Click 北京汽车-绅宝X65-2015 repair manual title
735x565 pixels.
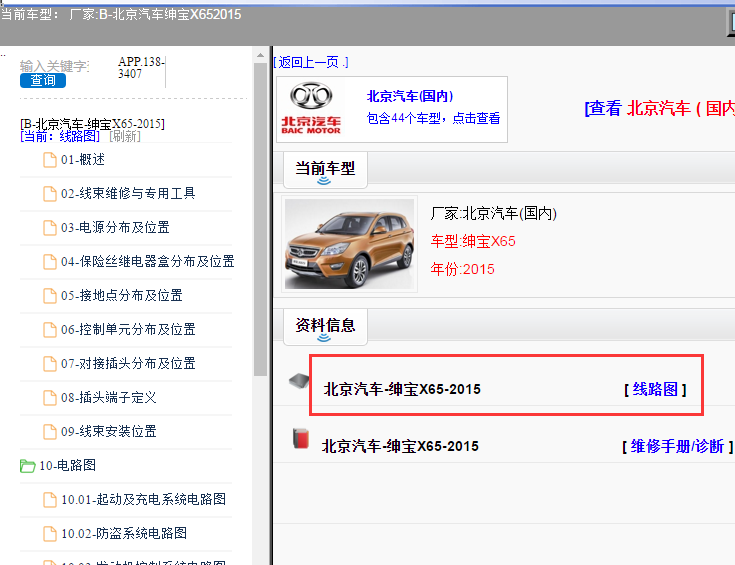click(x=400, y=446)
